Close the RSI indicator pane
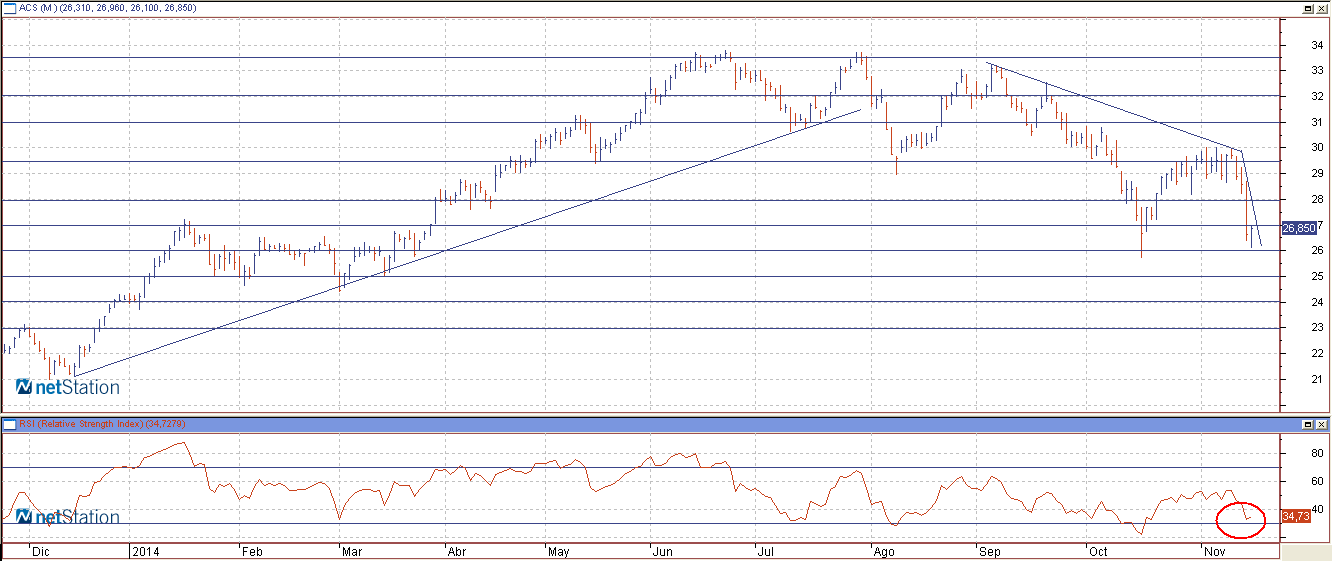 (x=1321, y=425)
